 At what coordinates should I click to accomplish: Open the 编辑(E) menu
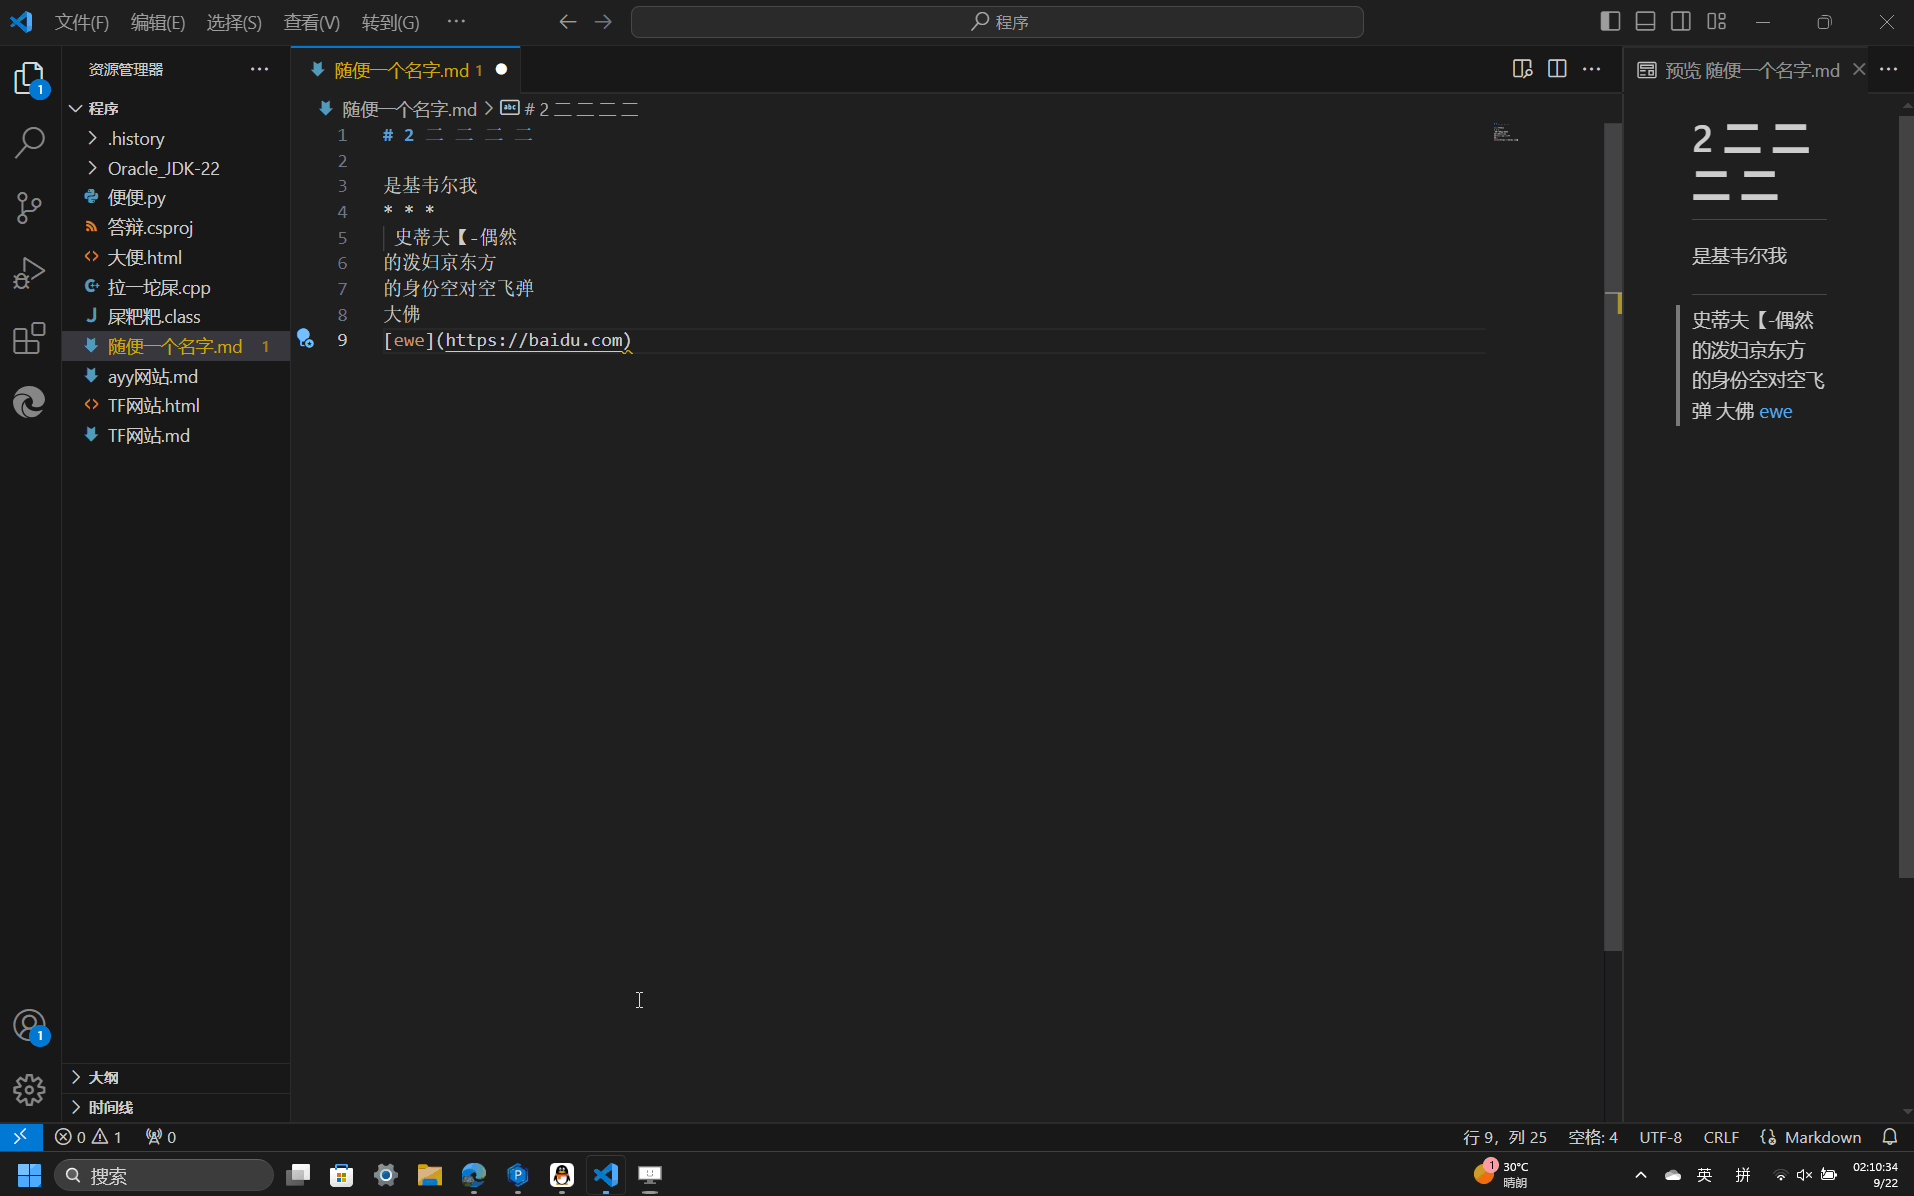(158, 22)
